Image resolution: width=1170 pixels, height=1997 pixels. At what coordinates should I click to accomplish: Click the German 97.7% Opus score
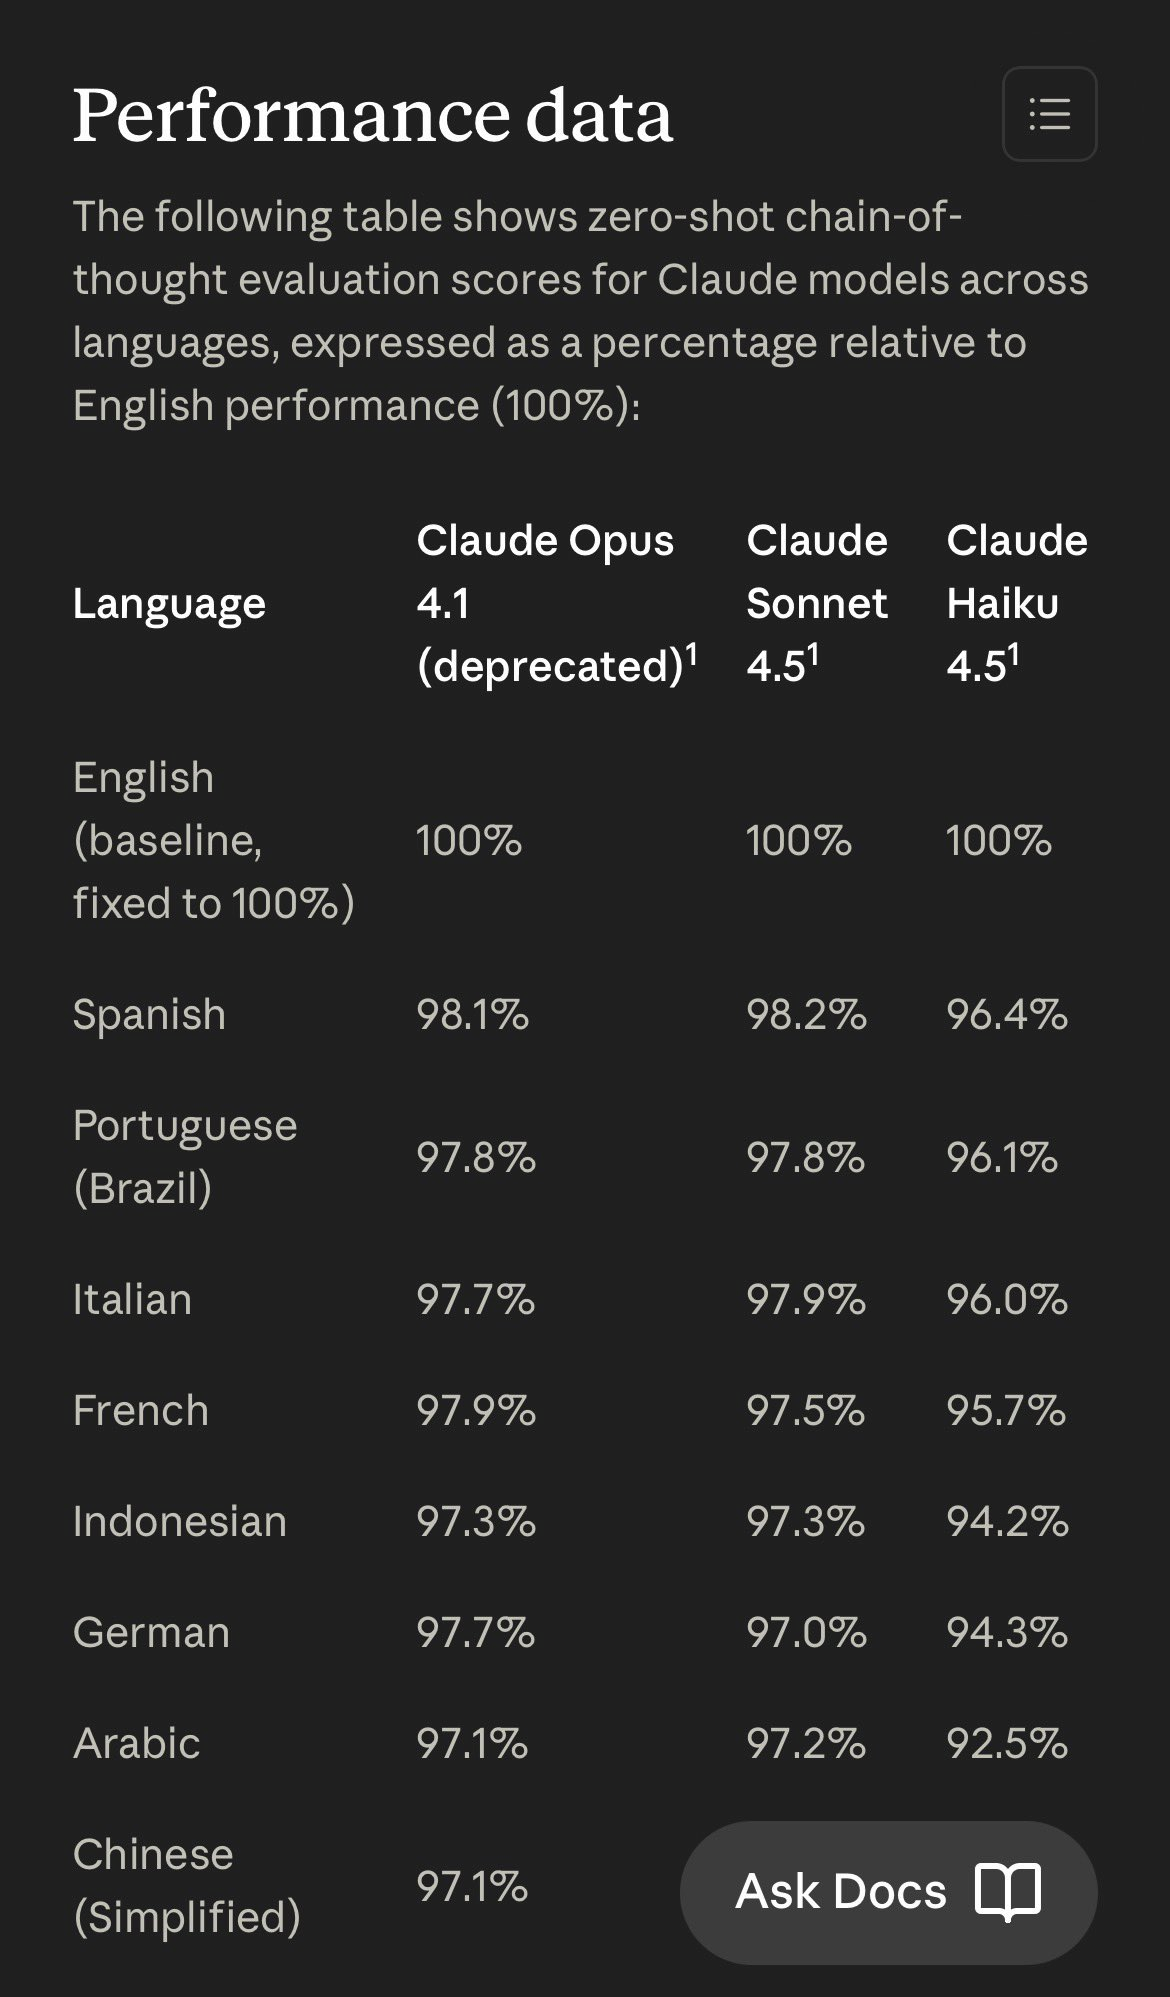(476, 1633)
